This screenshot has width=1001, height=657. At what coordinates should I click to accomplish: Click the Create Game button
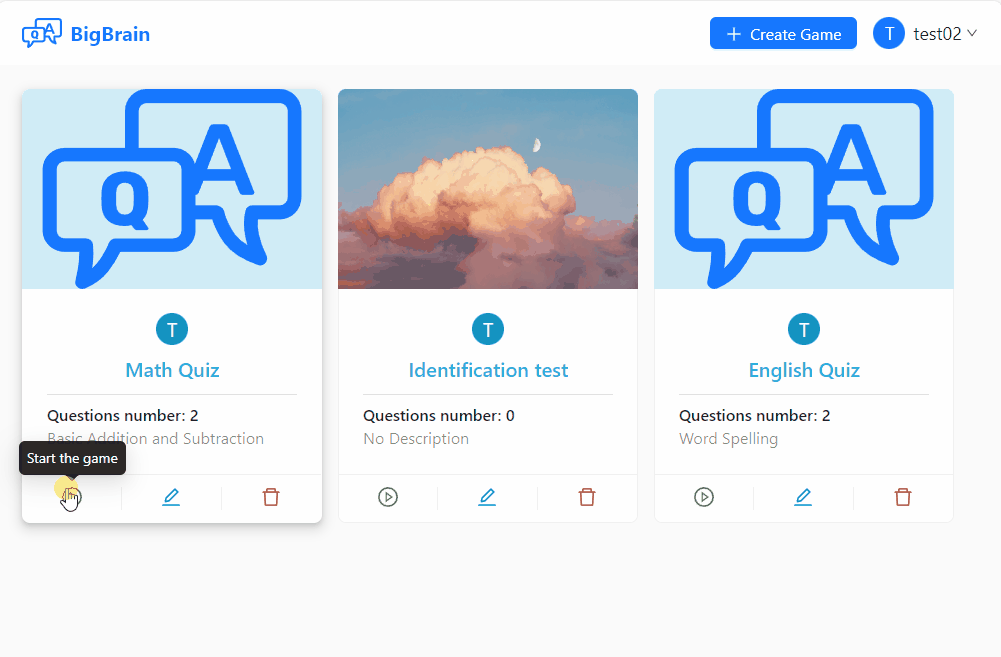click(783, 34)
